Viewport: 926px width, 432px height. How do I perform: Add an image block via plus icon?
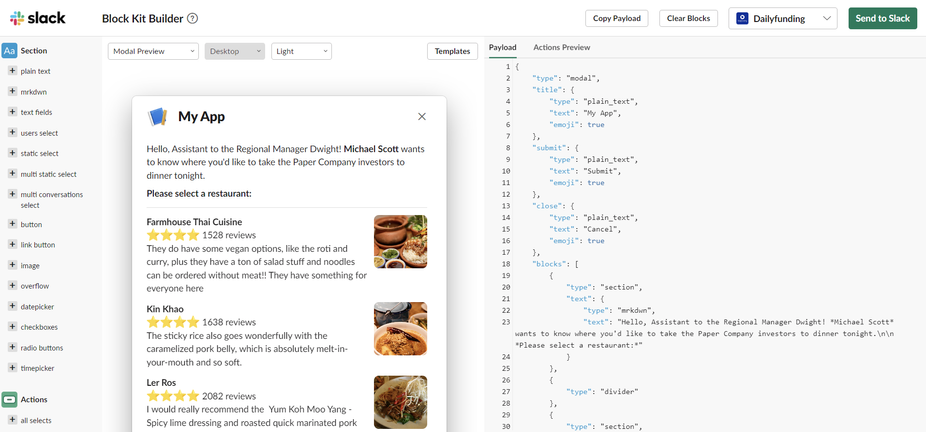coord(12,265)
